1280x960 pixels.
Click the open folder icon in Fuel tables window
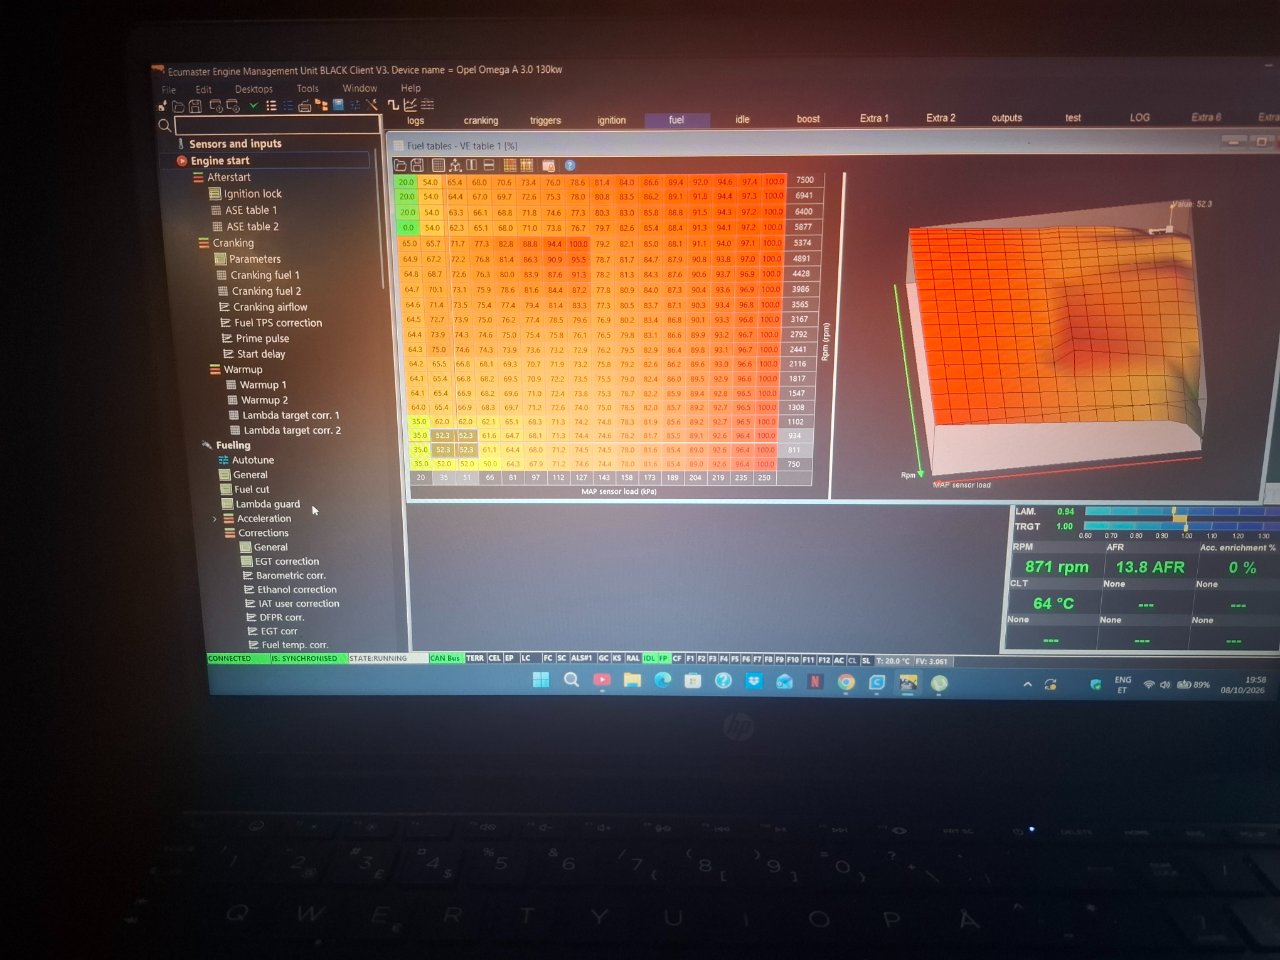point(401,165)
